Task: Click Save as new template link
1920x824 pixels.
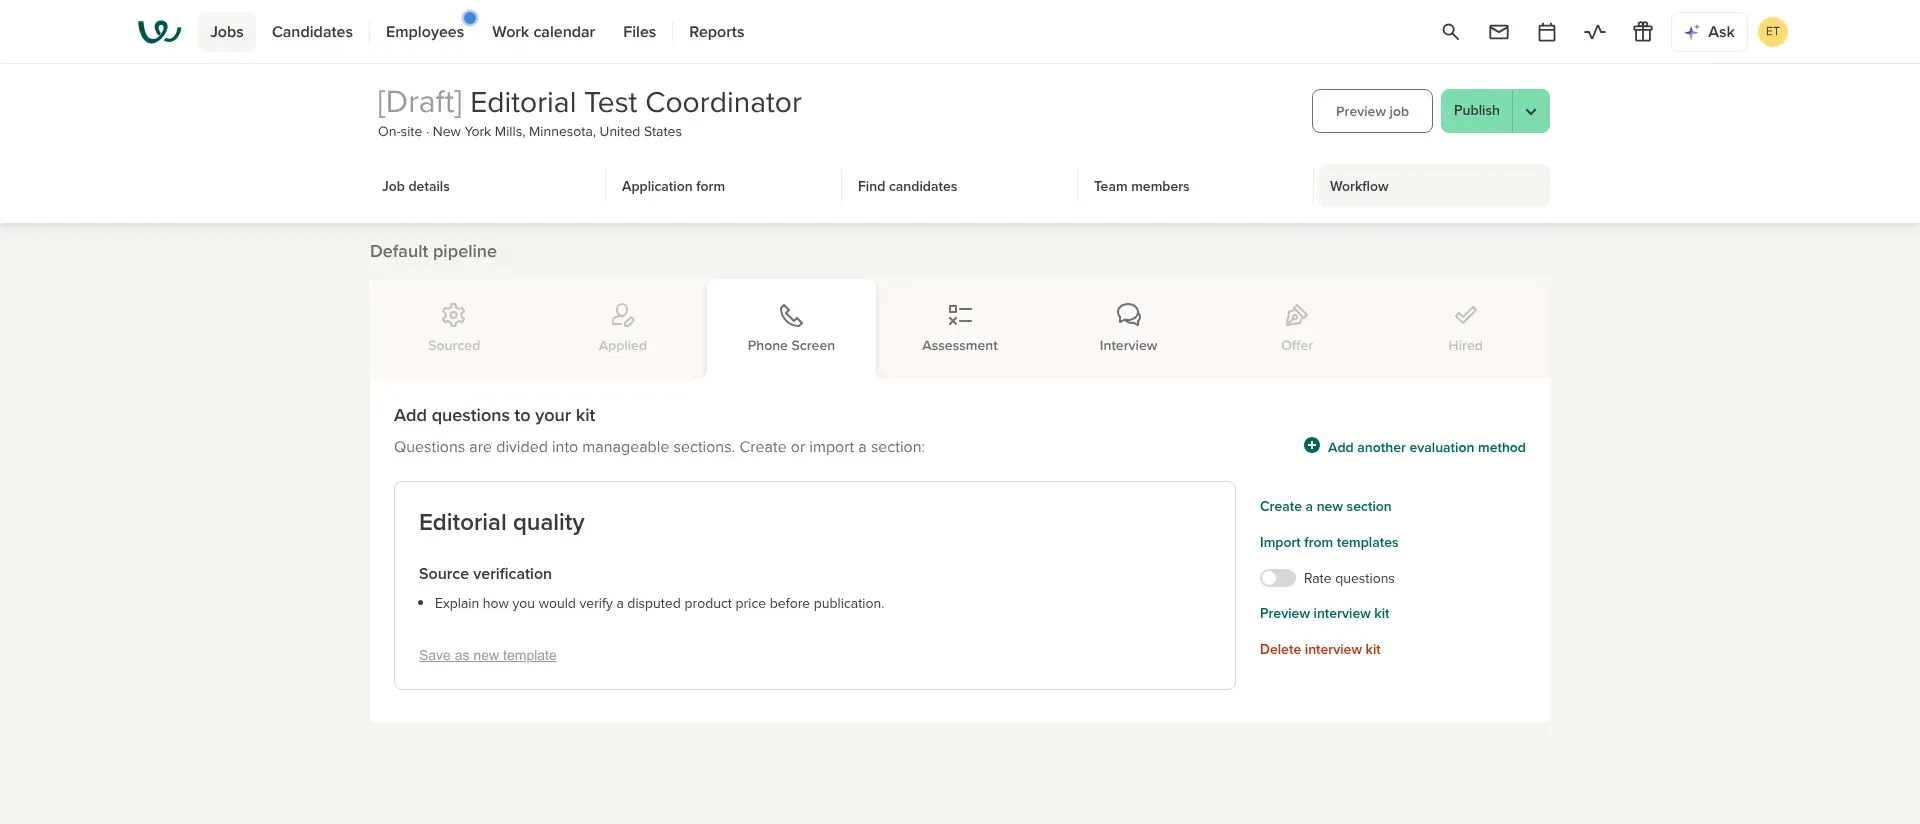Action: tap(488, 655)
